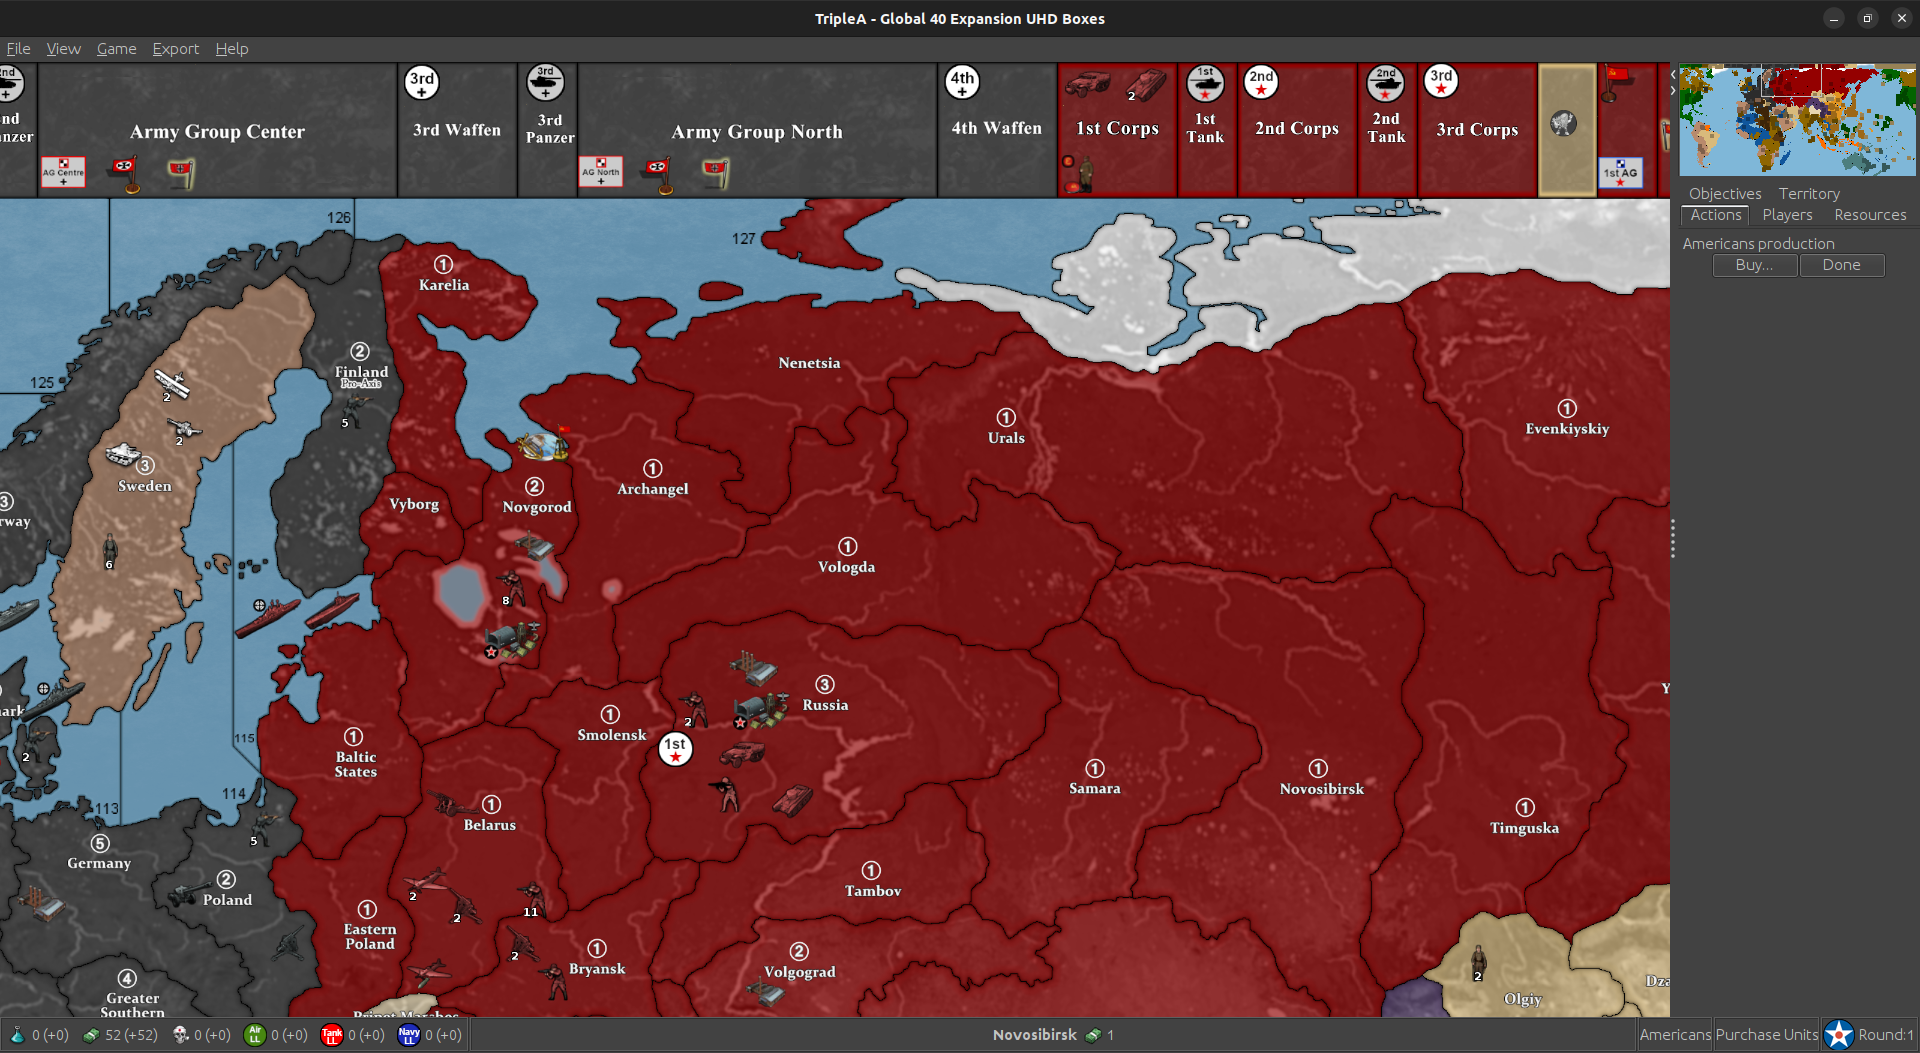
Task: Switch to the Objectives tab
Action: tap(1725, 193)
